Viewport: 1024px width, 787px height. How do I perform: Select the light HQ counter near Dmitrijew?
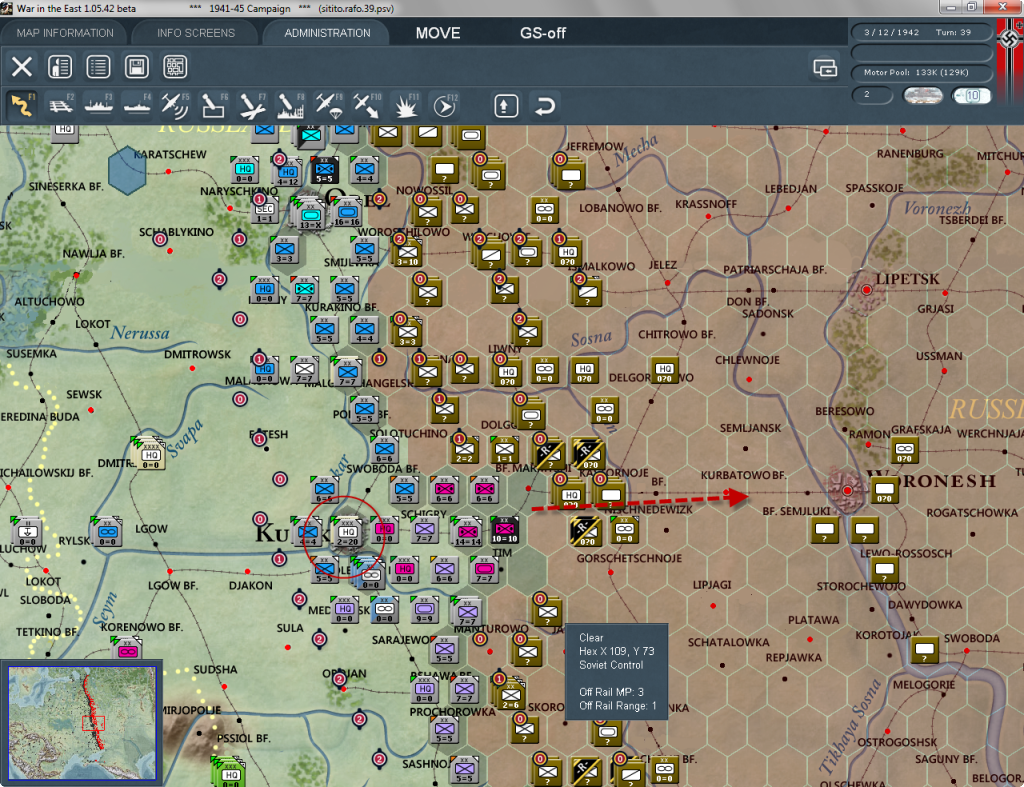[x=151, y=455]
